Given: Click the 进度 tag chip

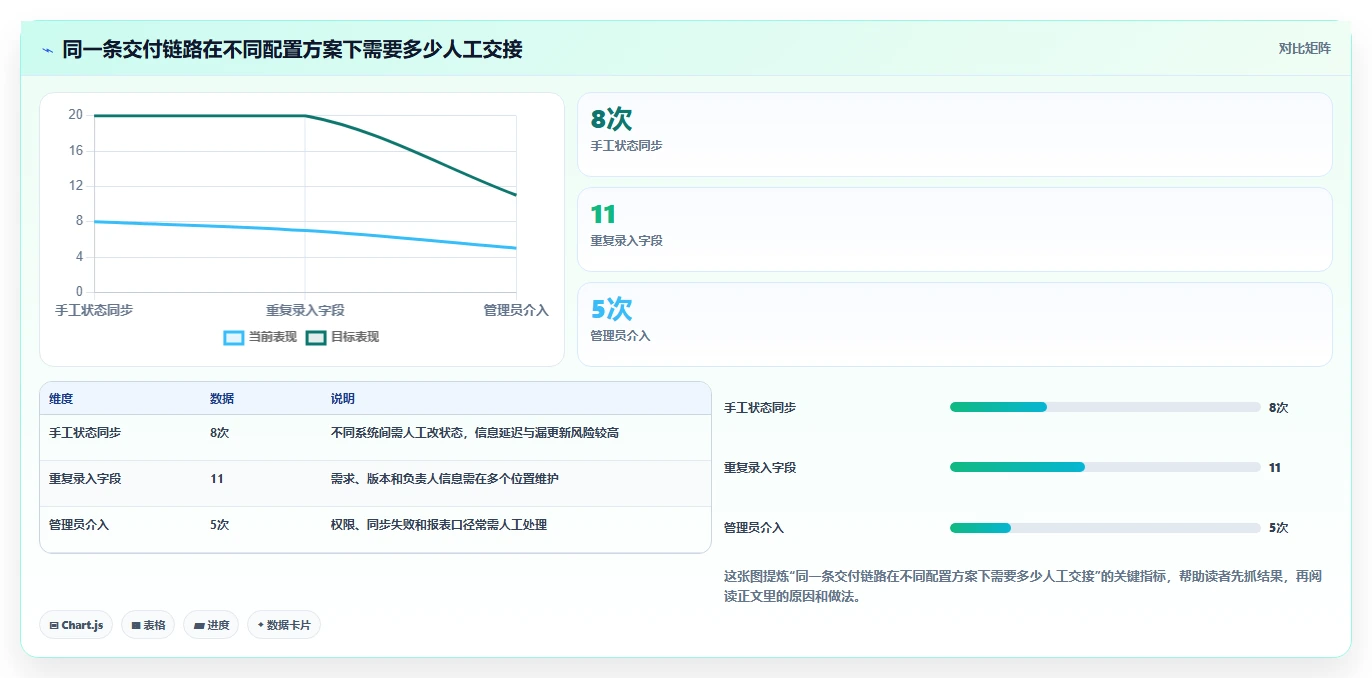Looking at the screenshot, I should point(211,625).
